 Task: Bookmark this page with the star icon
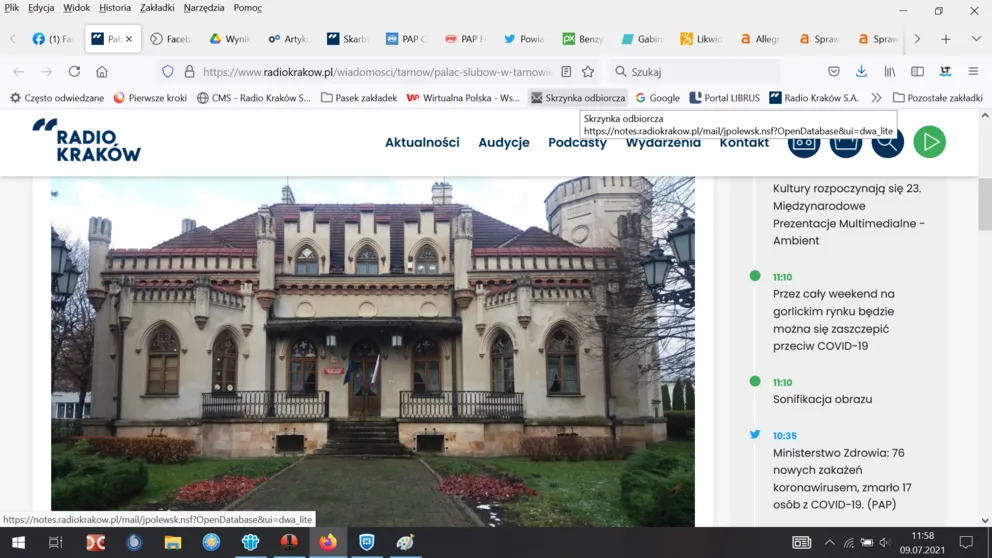[588, 71]
